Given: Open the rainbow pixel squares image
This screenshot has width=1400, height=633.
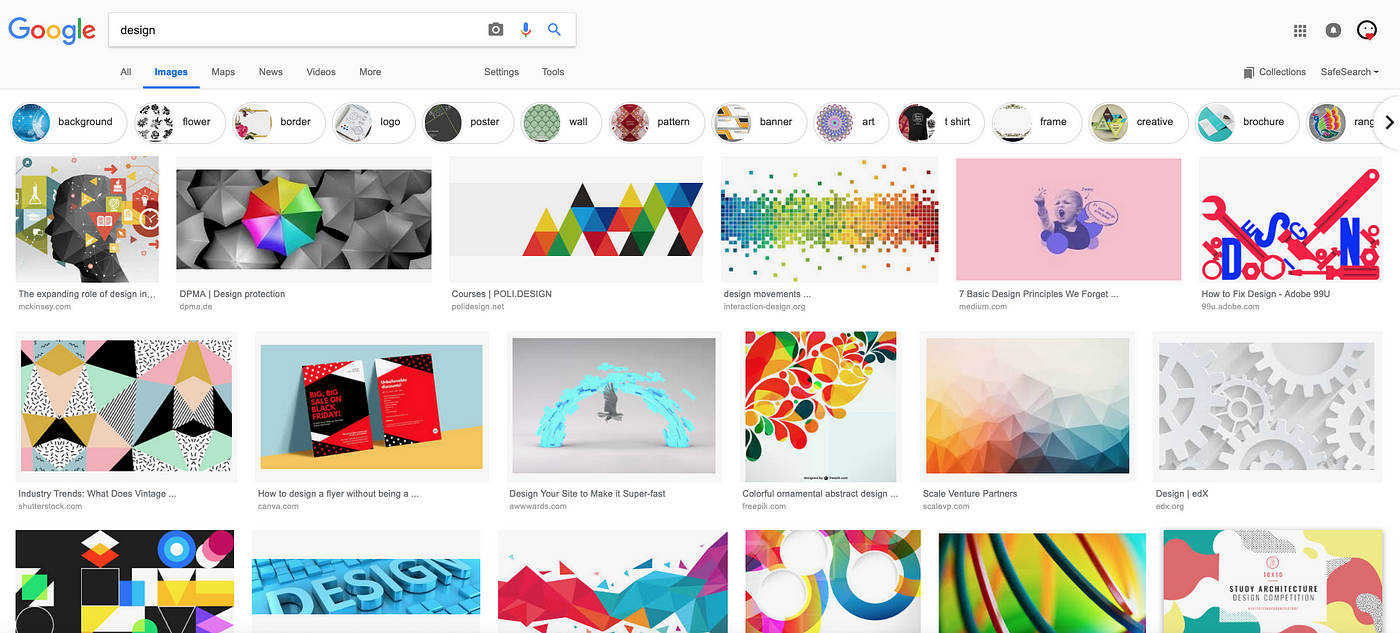Looking at the screenshot, I should pos(830,219).
